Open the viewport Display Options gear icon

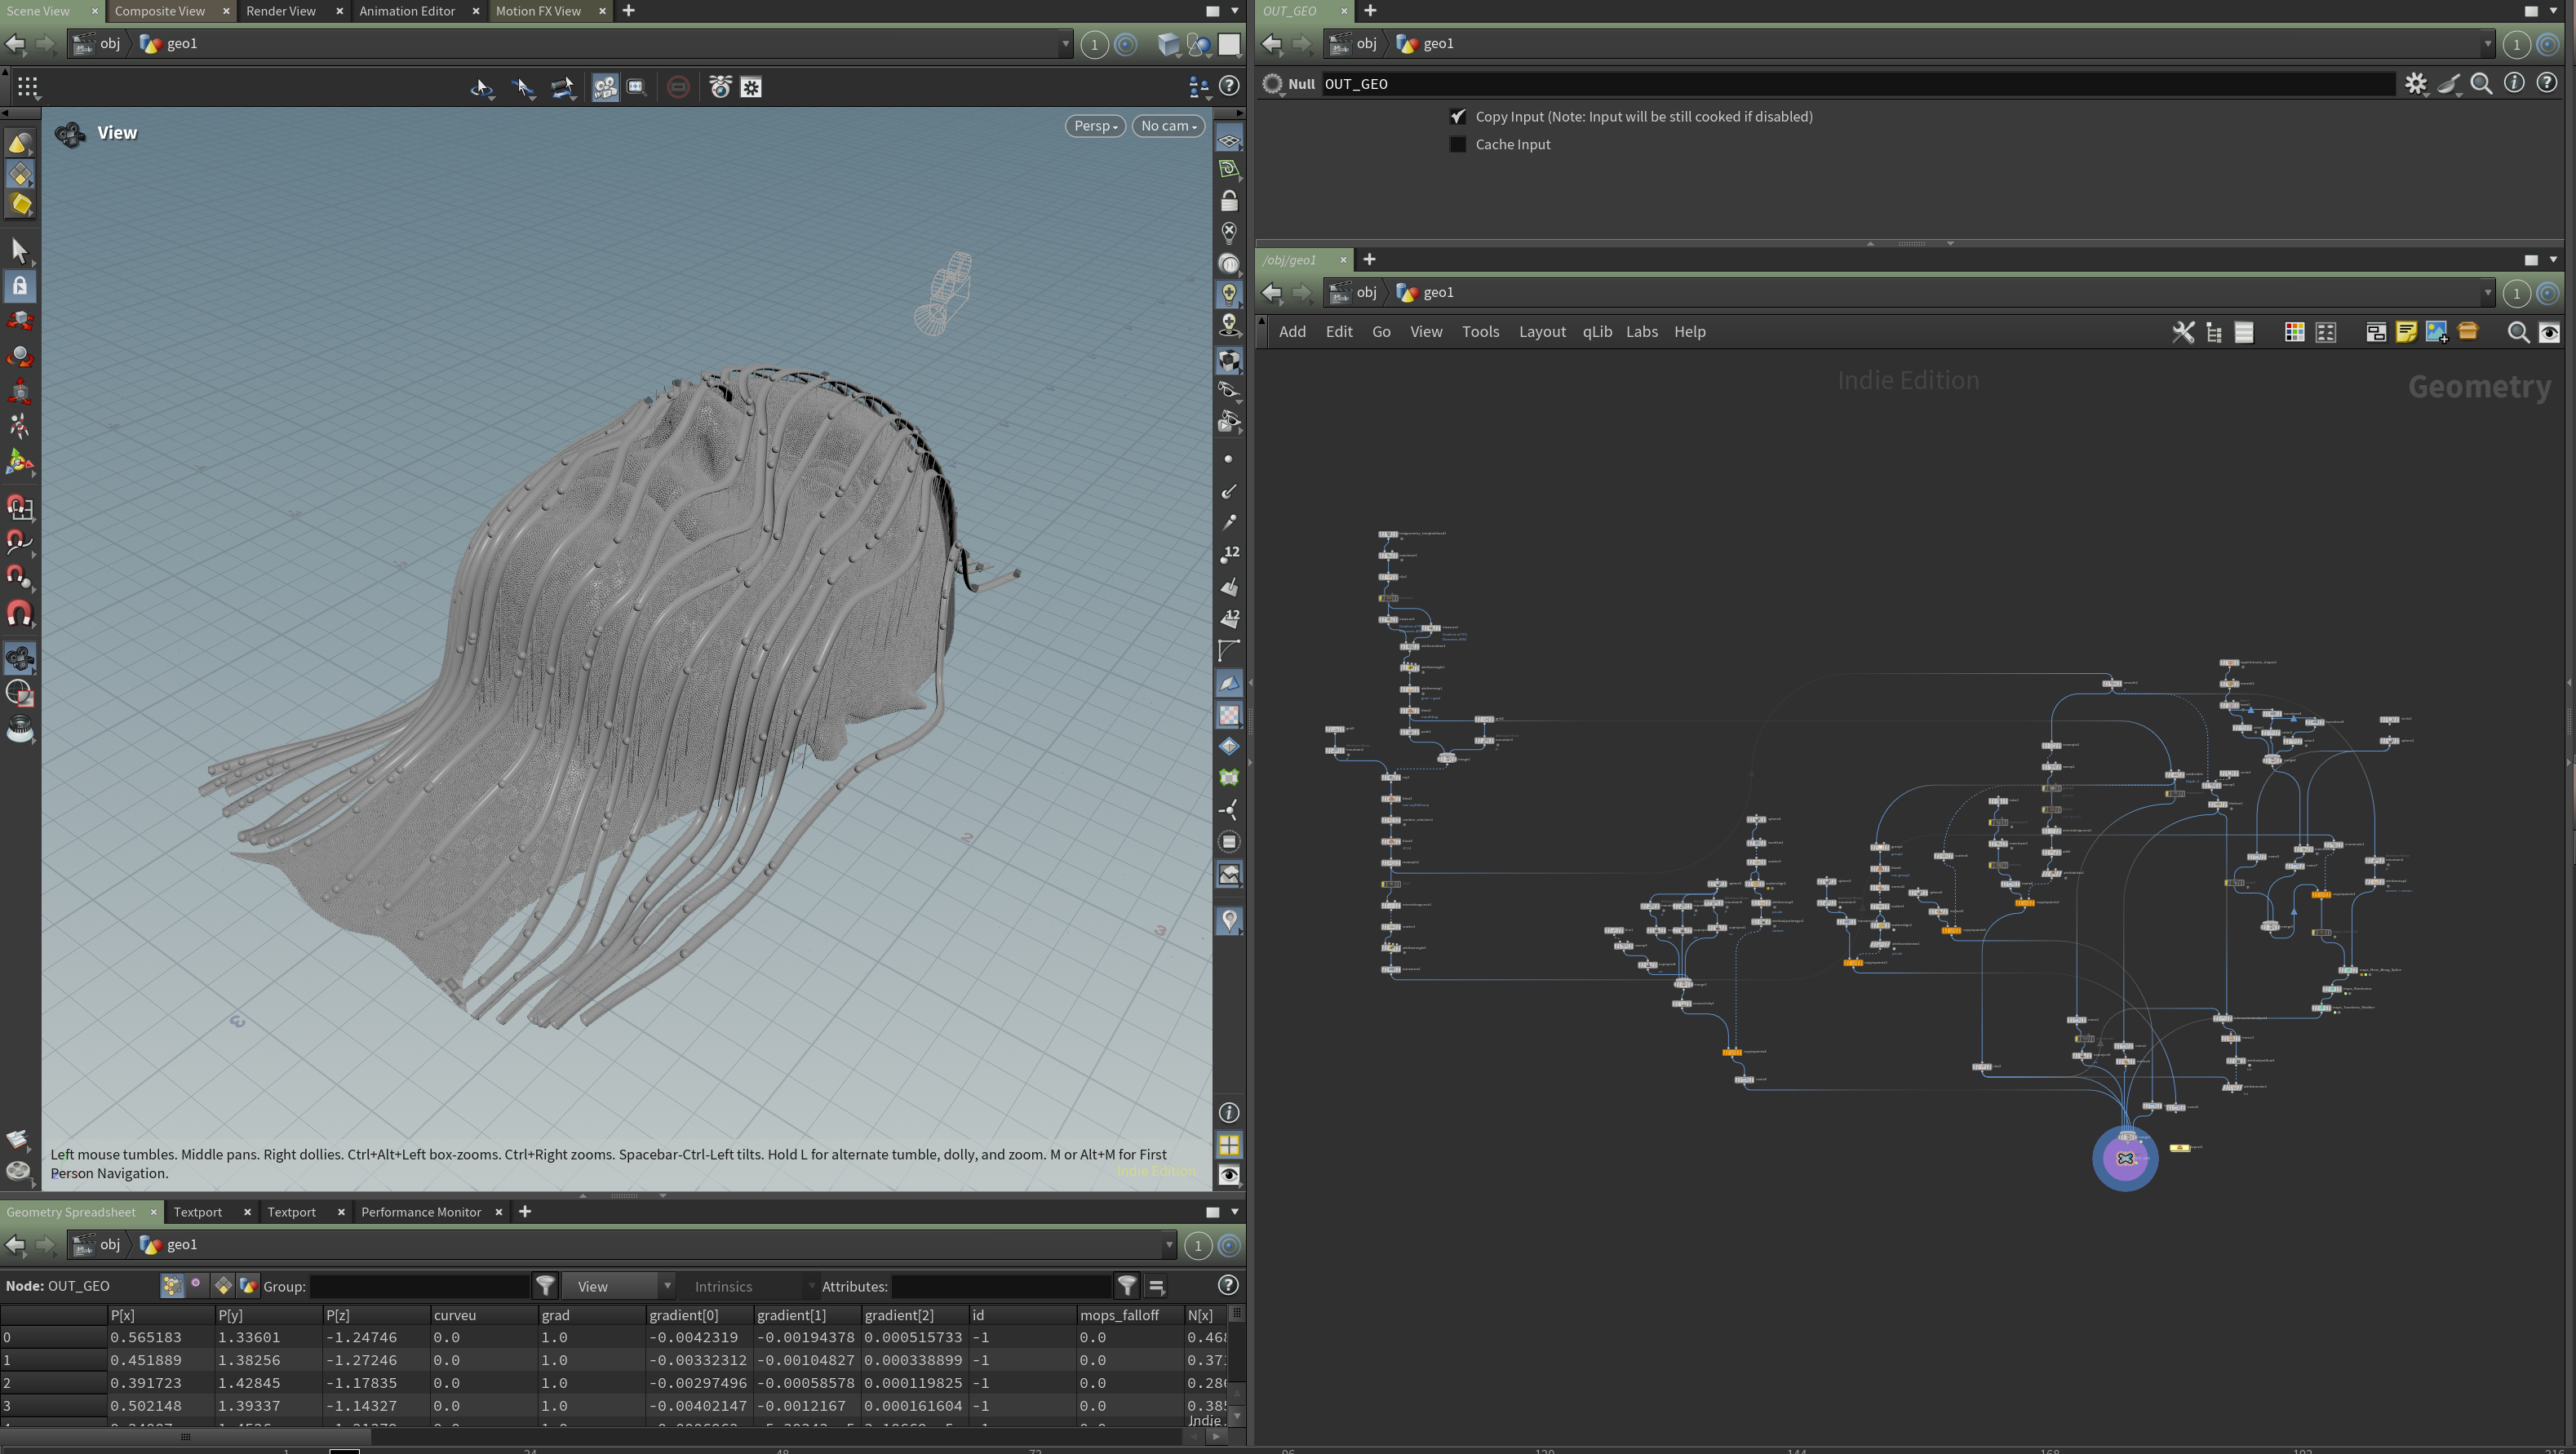751,87
